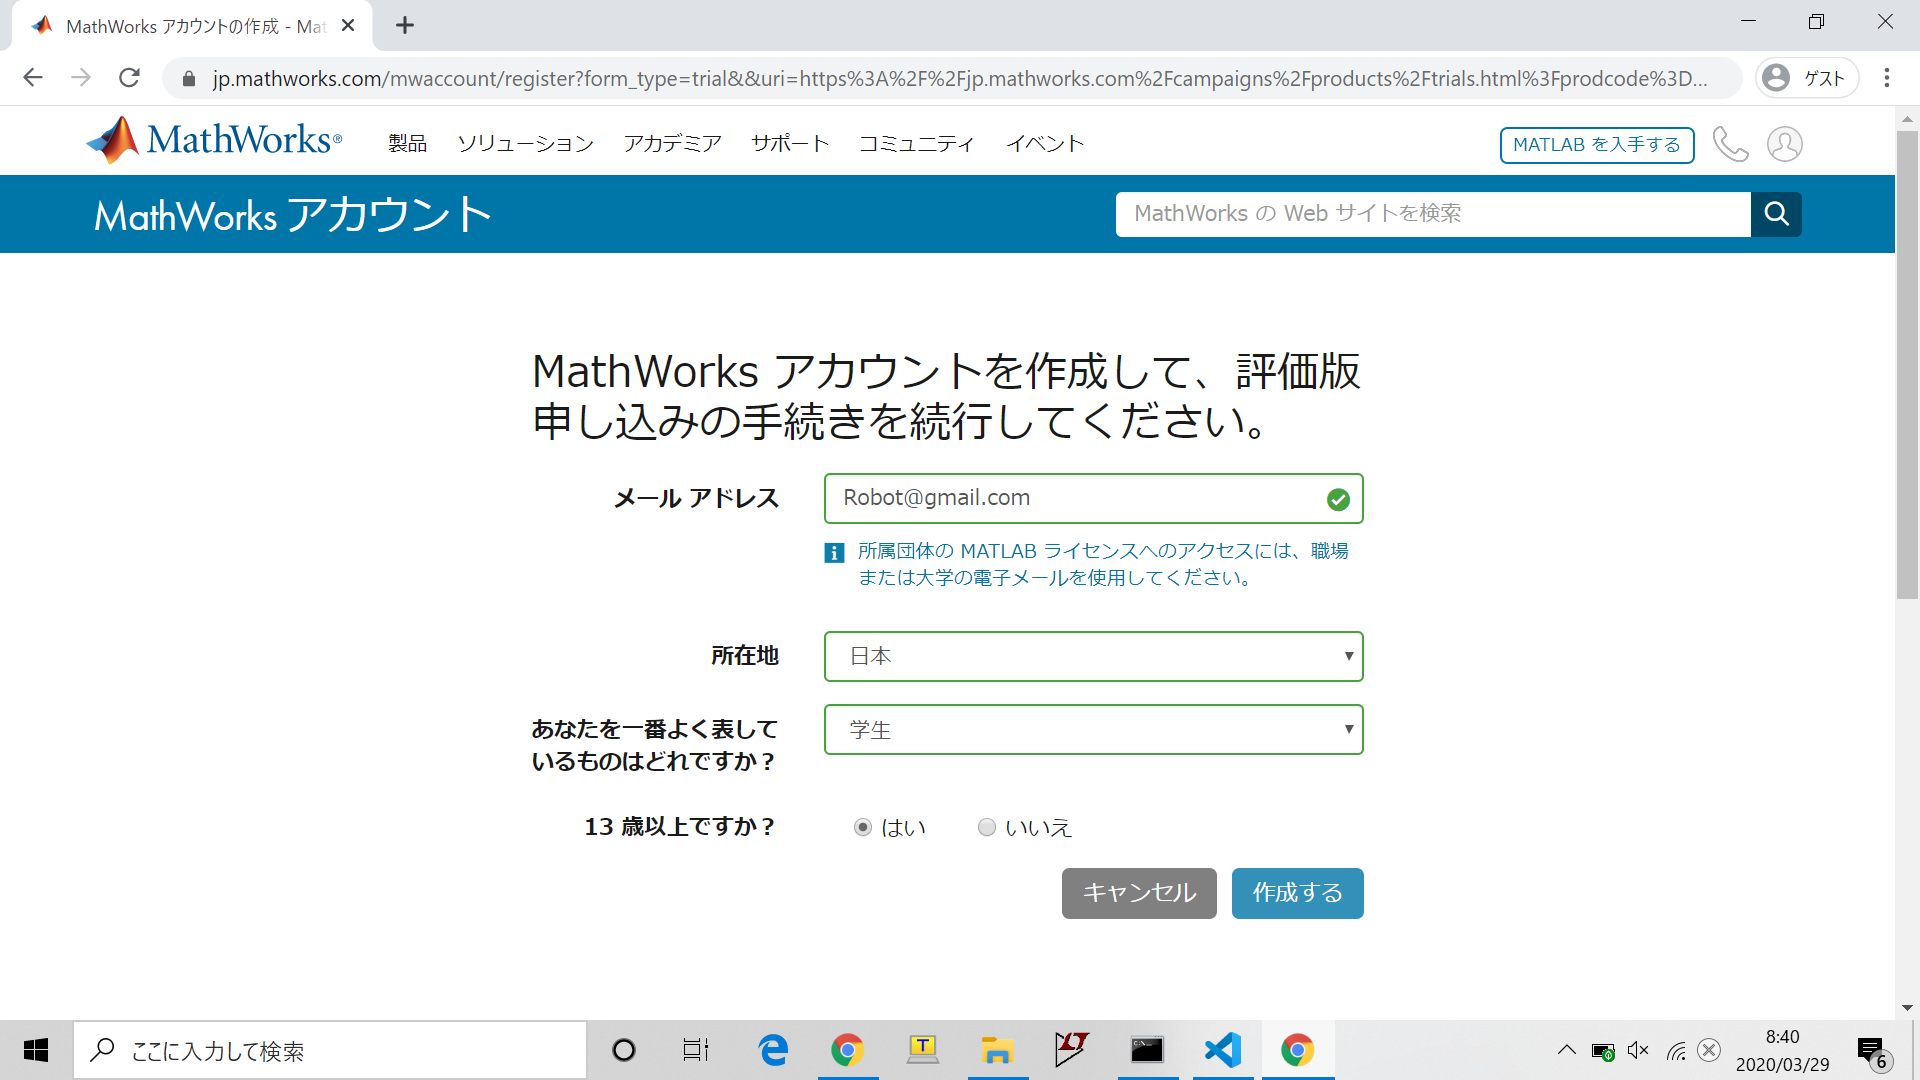Show hidden system tray icons
This screenshot has width=1920, height=1080.
[x=1567, y=1050]
